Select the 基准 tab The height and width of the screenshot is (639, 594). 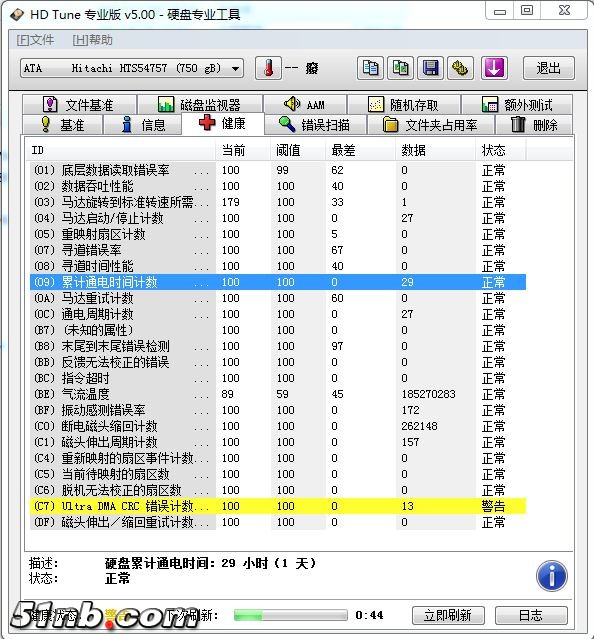(x=62, y=125)
